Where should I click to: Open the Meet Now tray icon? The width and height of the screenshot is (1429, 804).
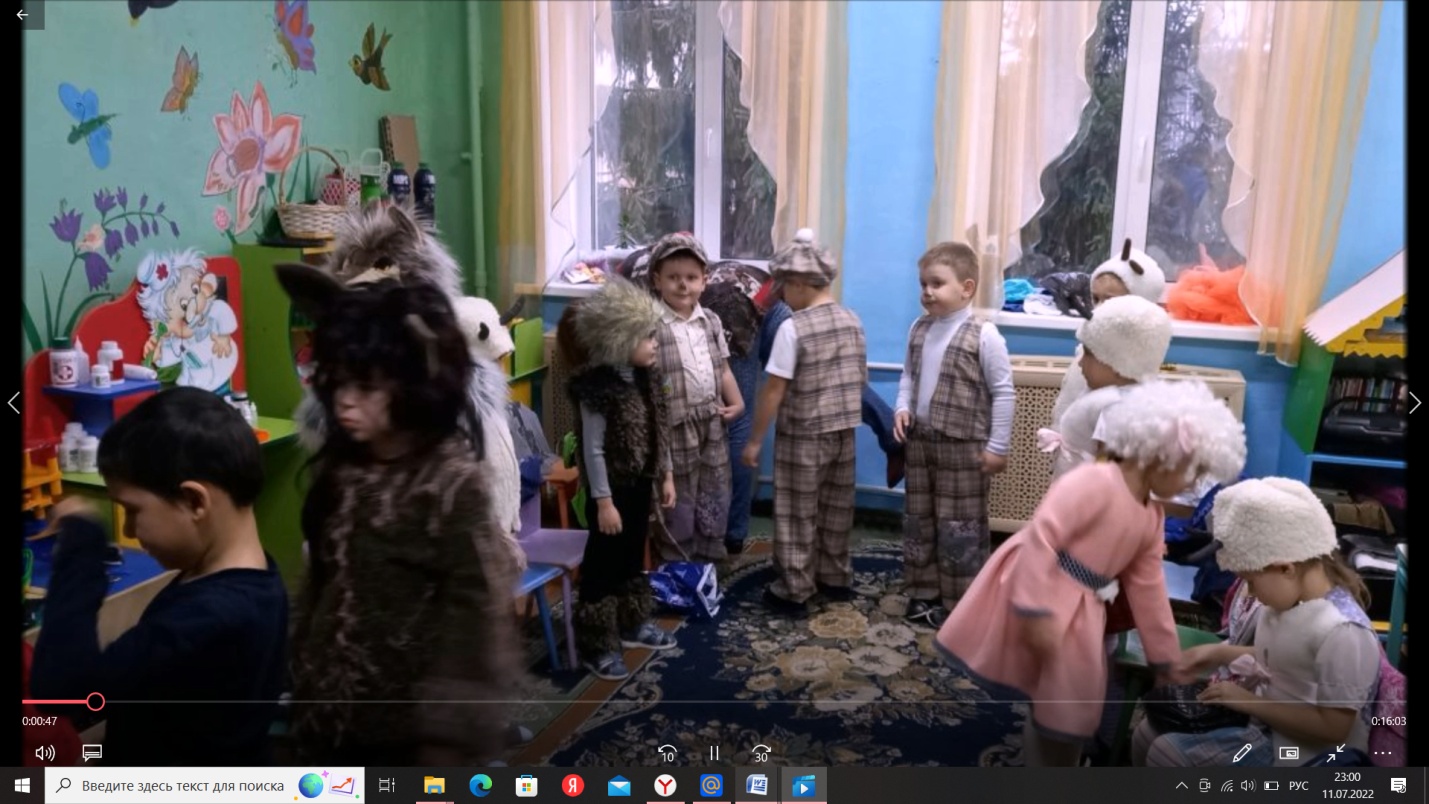pyautogui.click(x=1204, y=786)
